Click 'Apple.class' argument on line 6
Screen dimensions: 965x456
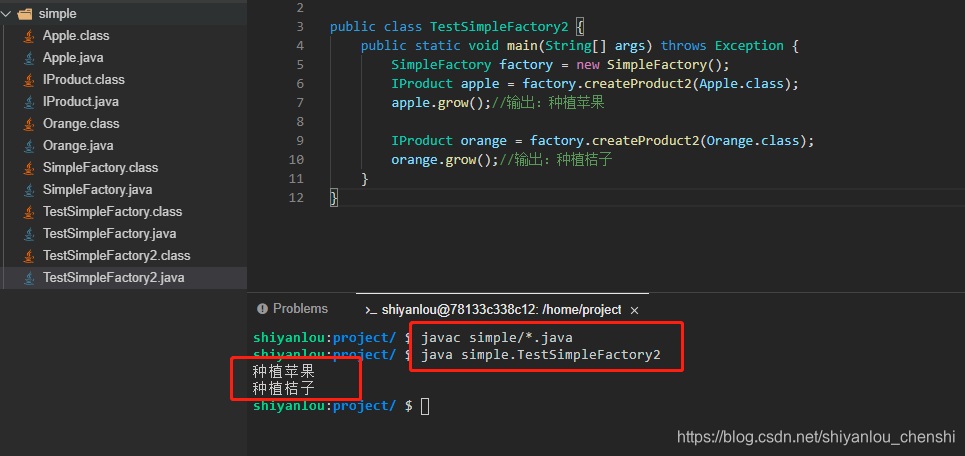click(740, 84)
